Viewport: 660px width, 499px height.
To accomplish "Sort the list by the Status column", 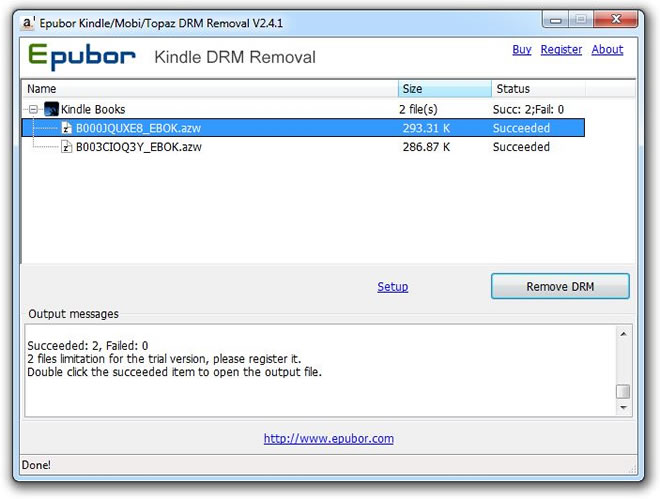I will pyautogui.click(x=538, y=89).
